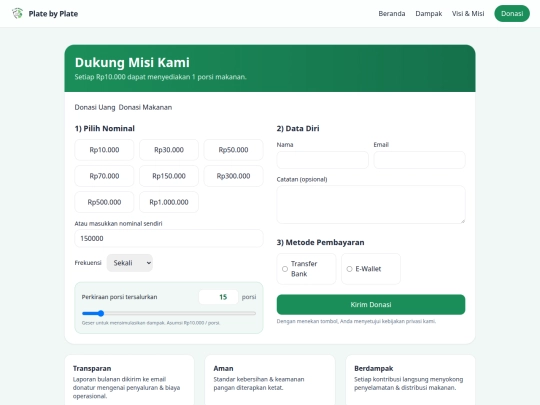Image resolution: width=540 pixels, height=405 pixels.
Task: Click the 'Atau masukkan nominal sendiri' label
Action: [118, 224]
